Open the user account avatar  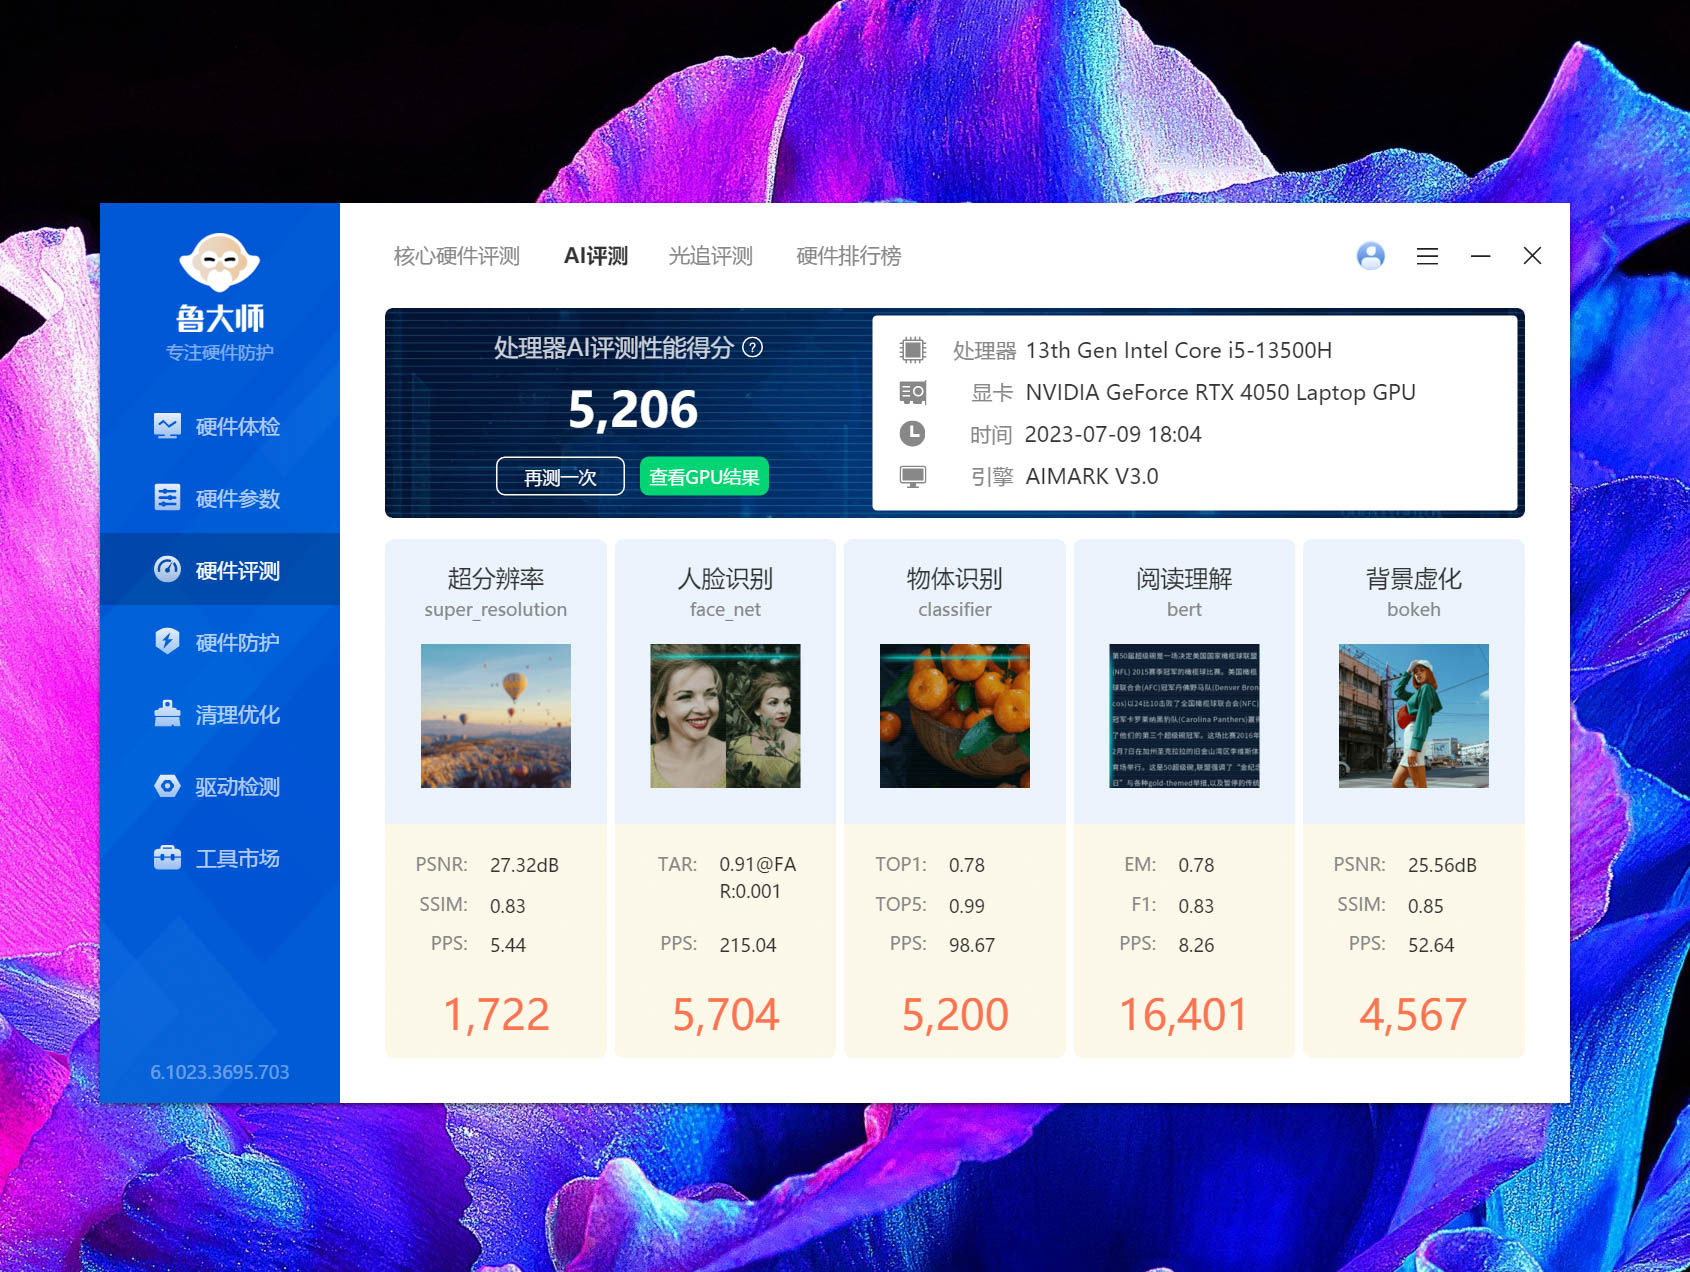1370,256
